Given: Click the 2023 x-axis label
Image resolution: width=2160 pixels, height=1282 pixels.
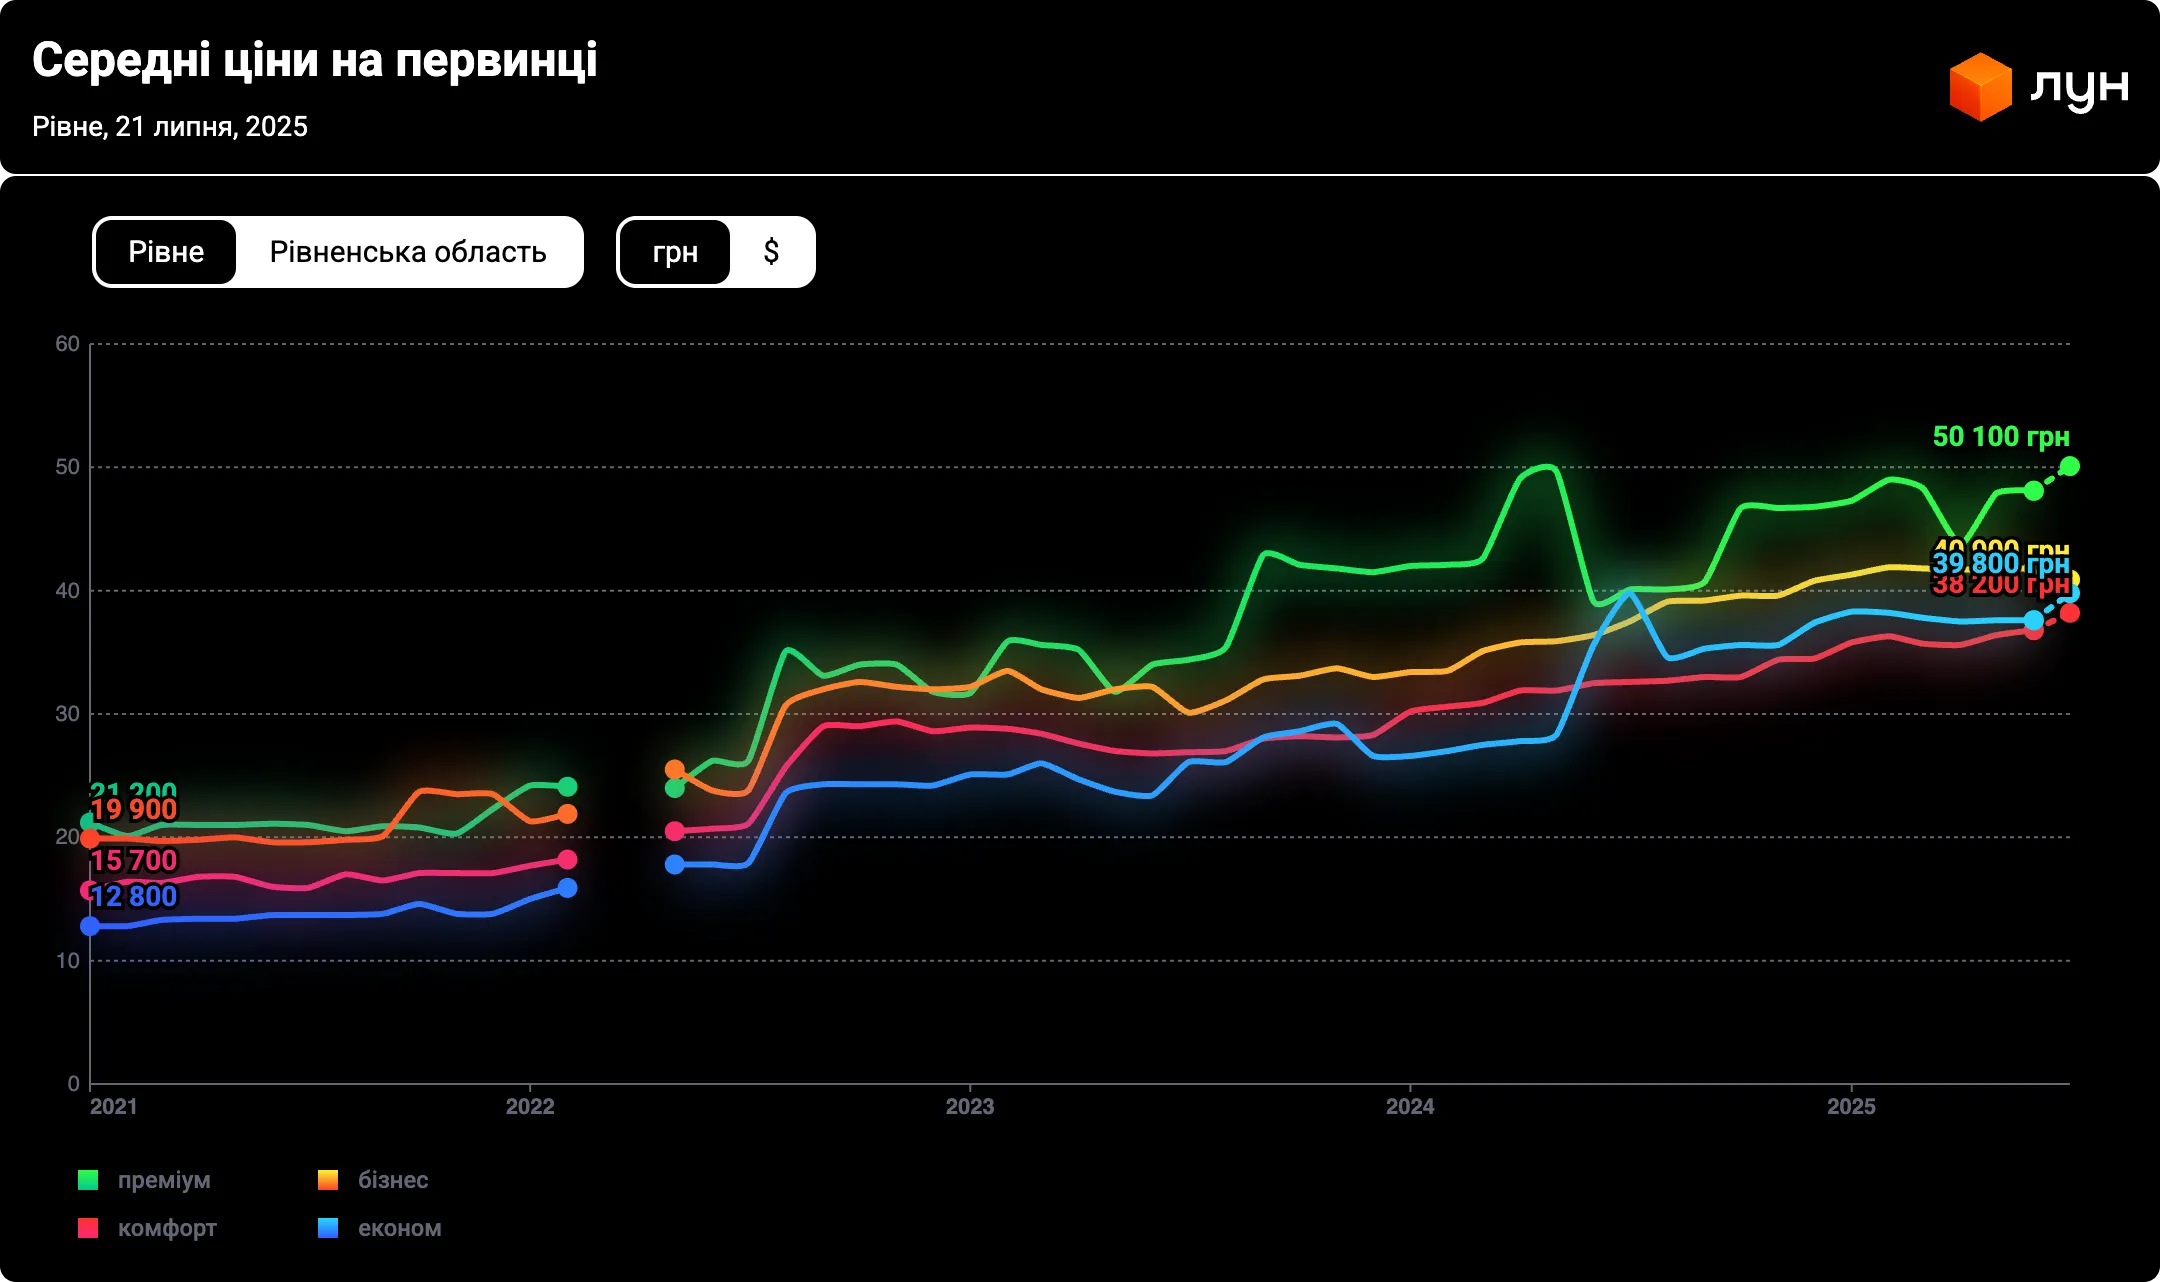Looking at the screenshot, I should (969, 1106).
